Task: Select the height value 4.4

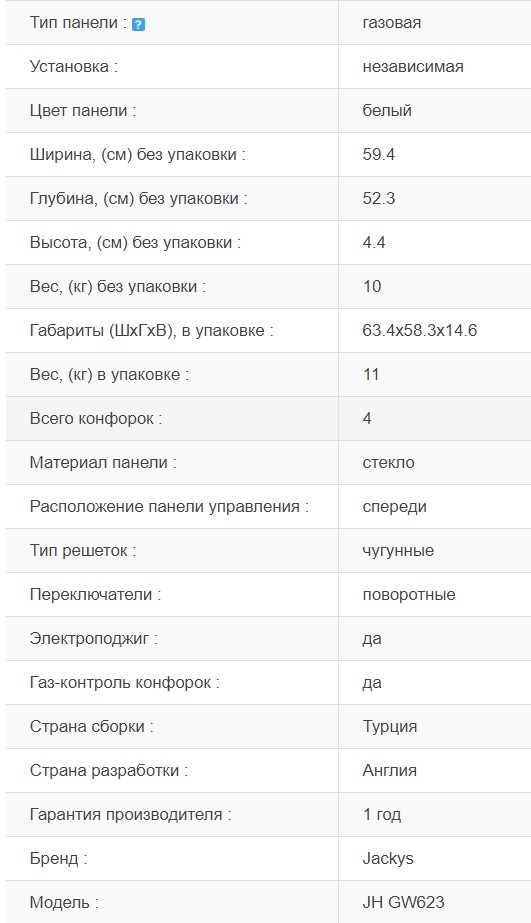Action: click(374, 243)
